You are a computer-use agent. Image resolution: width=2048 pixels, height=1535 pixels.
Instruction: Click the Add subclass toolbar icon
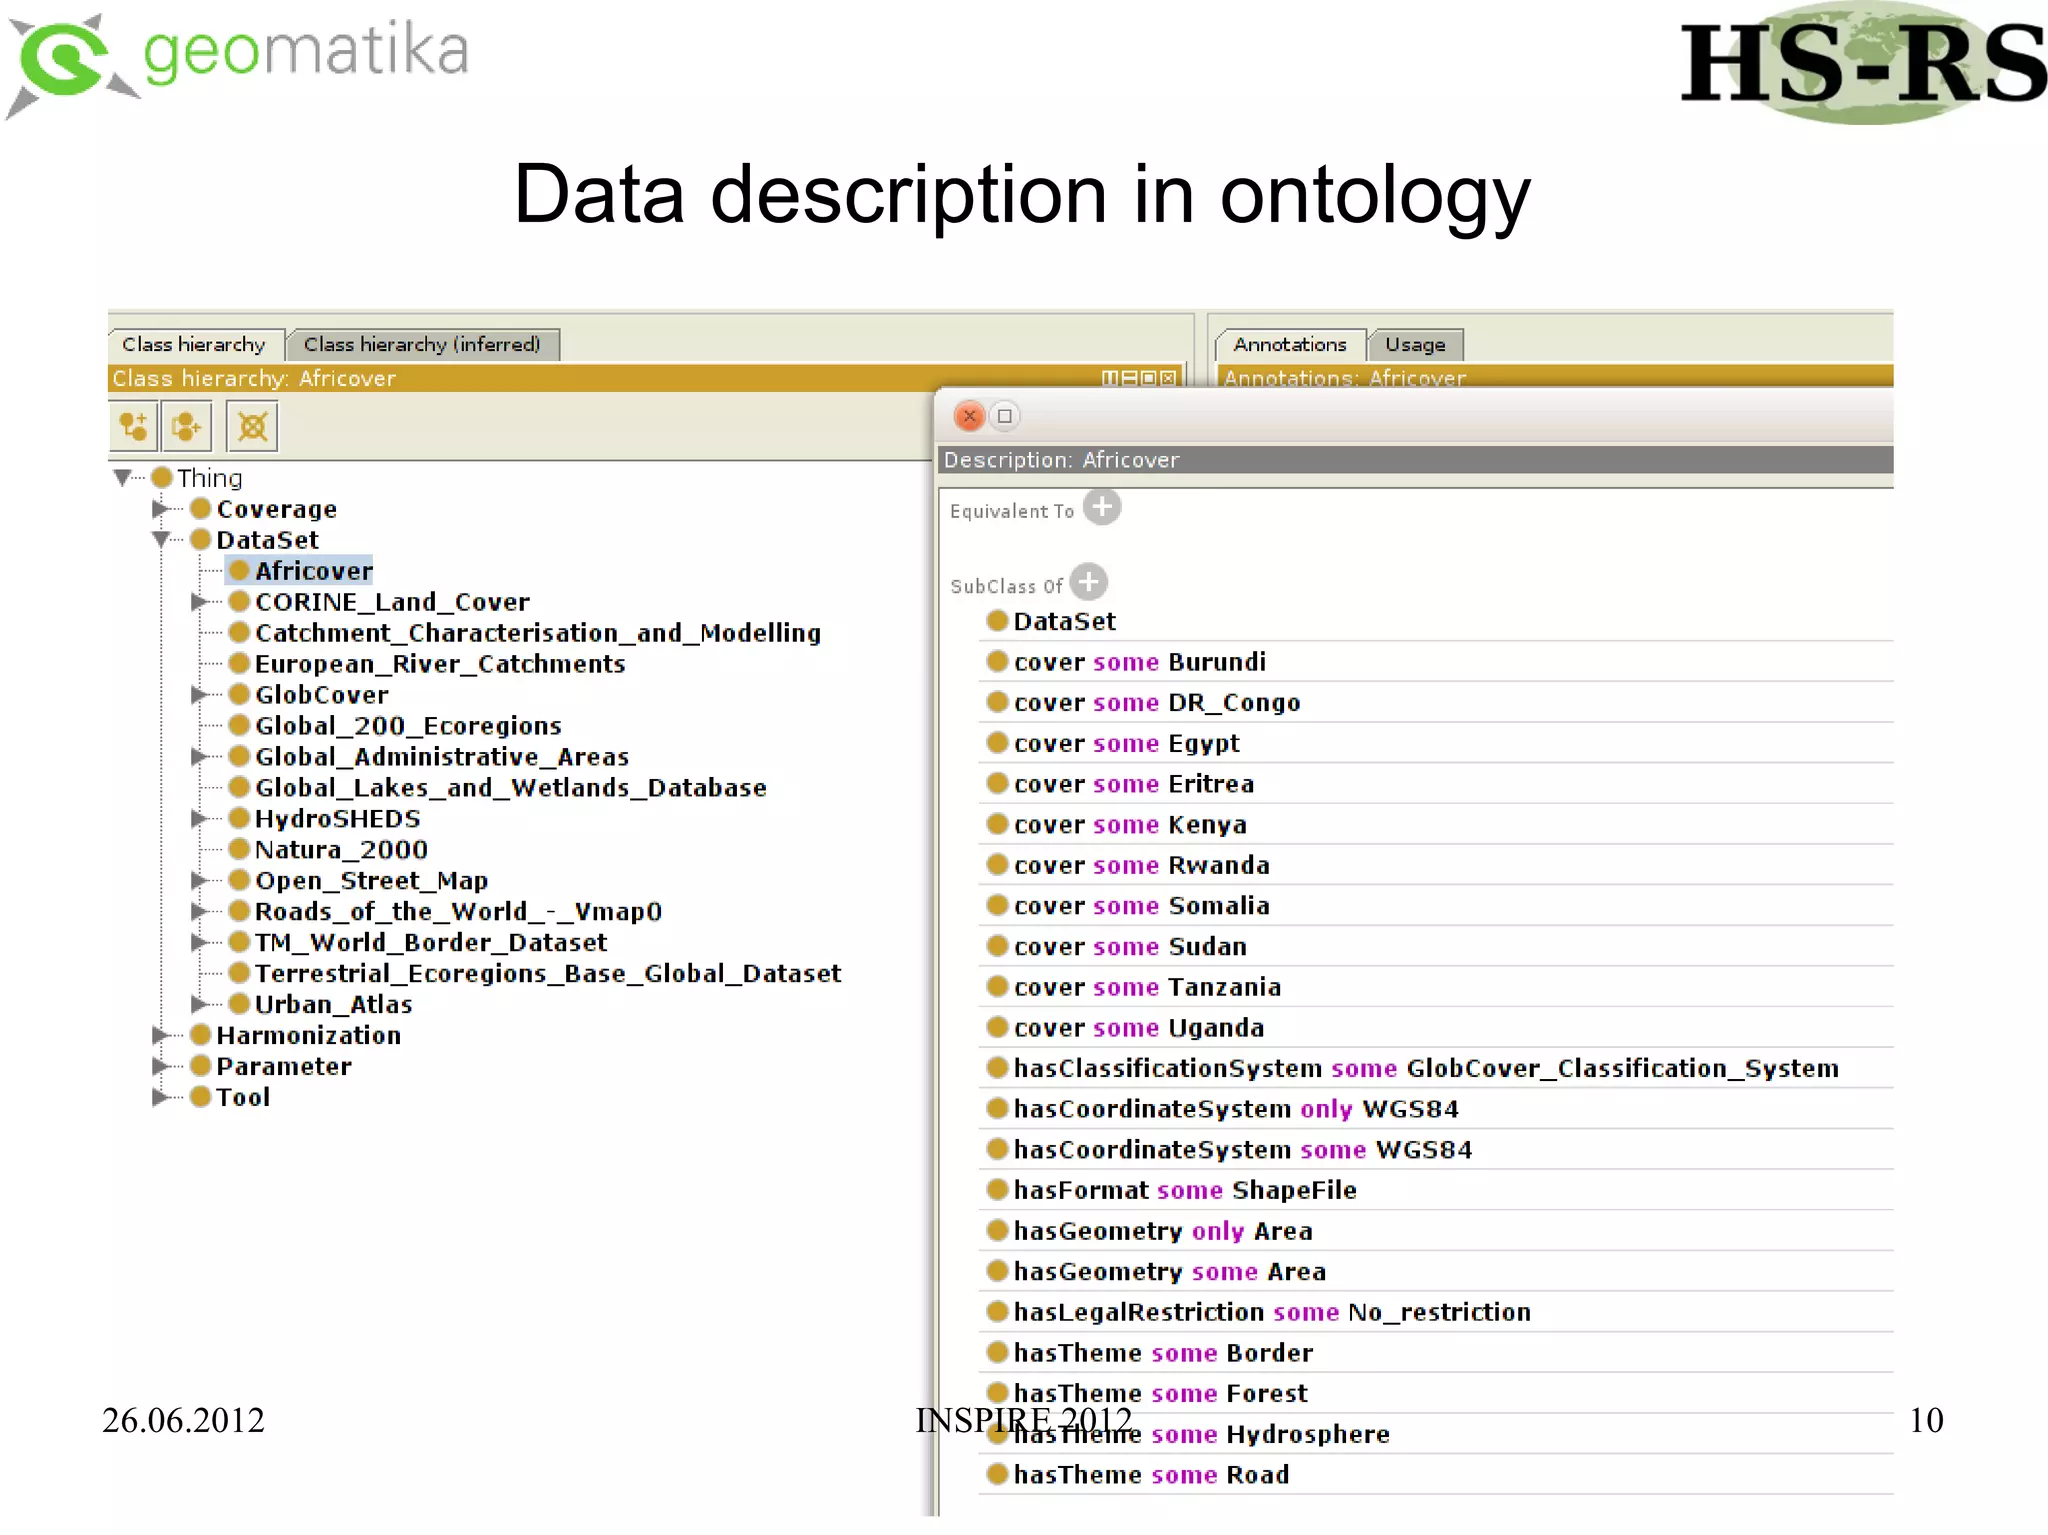(x=133, y=427)
